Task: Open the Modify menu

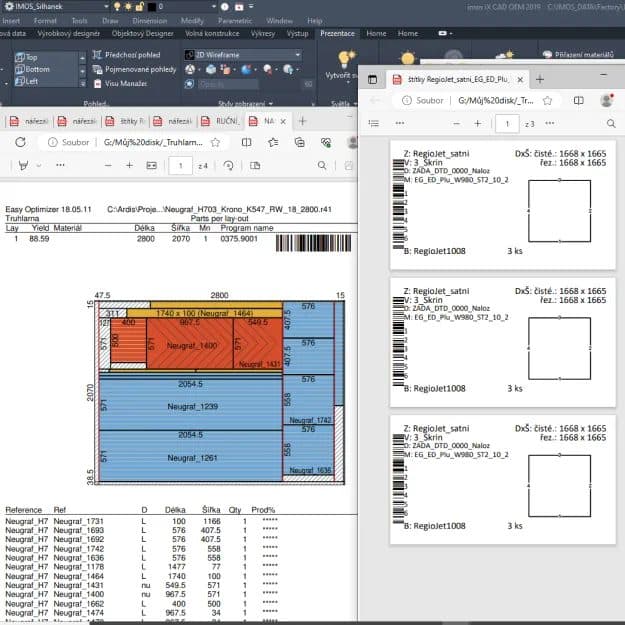Action: coord(192,21)
